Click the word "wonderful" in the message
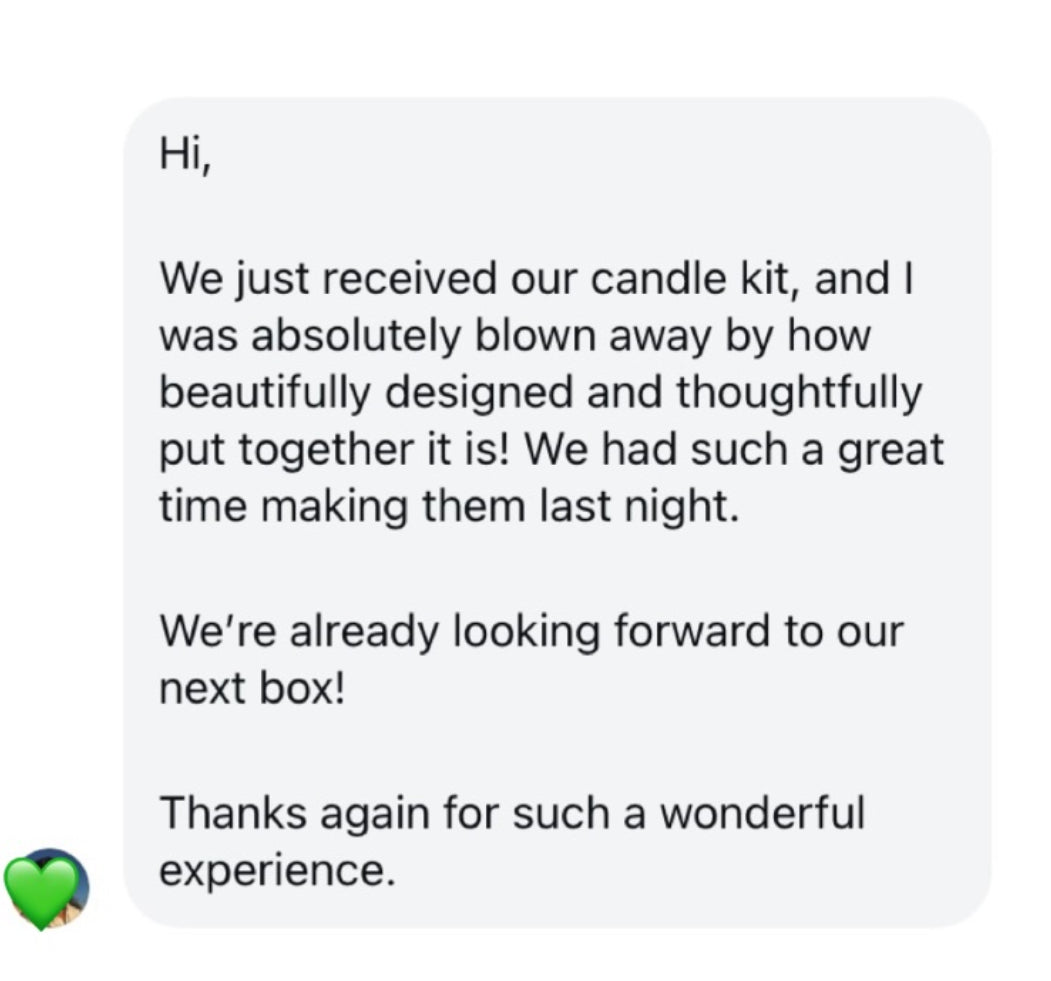The height and width of the screenshot is (981, 1051). click(762, 812)
